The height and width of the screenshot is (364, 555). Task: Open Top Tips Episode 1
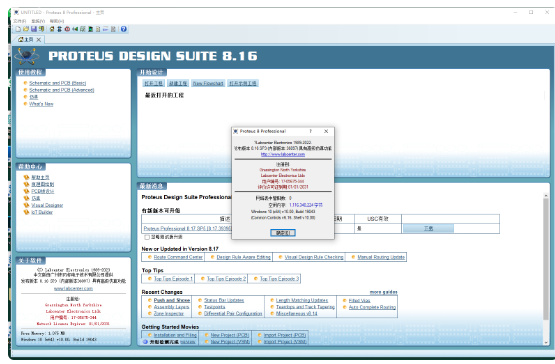click(173, 279)
